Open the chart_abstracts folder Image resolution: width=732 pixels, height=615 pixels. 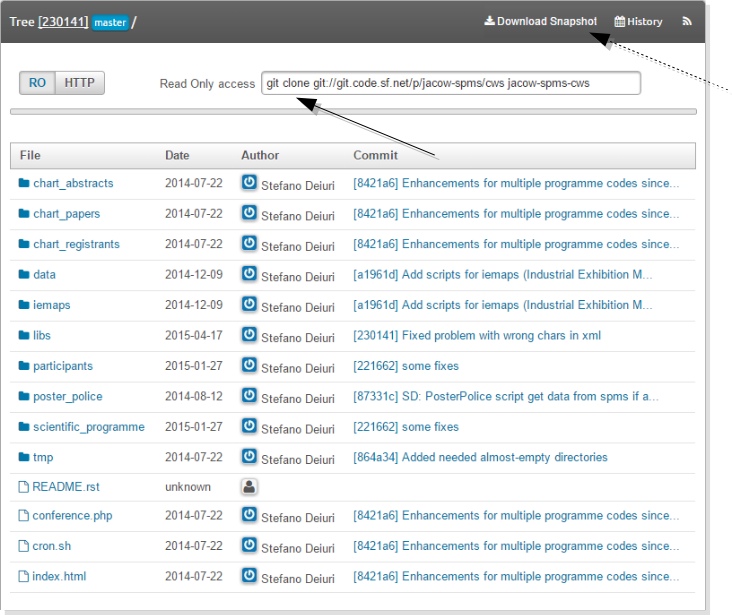pyautogui.click(x=73, y=183)
